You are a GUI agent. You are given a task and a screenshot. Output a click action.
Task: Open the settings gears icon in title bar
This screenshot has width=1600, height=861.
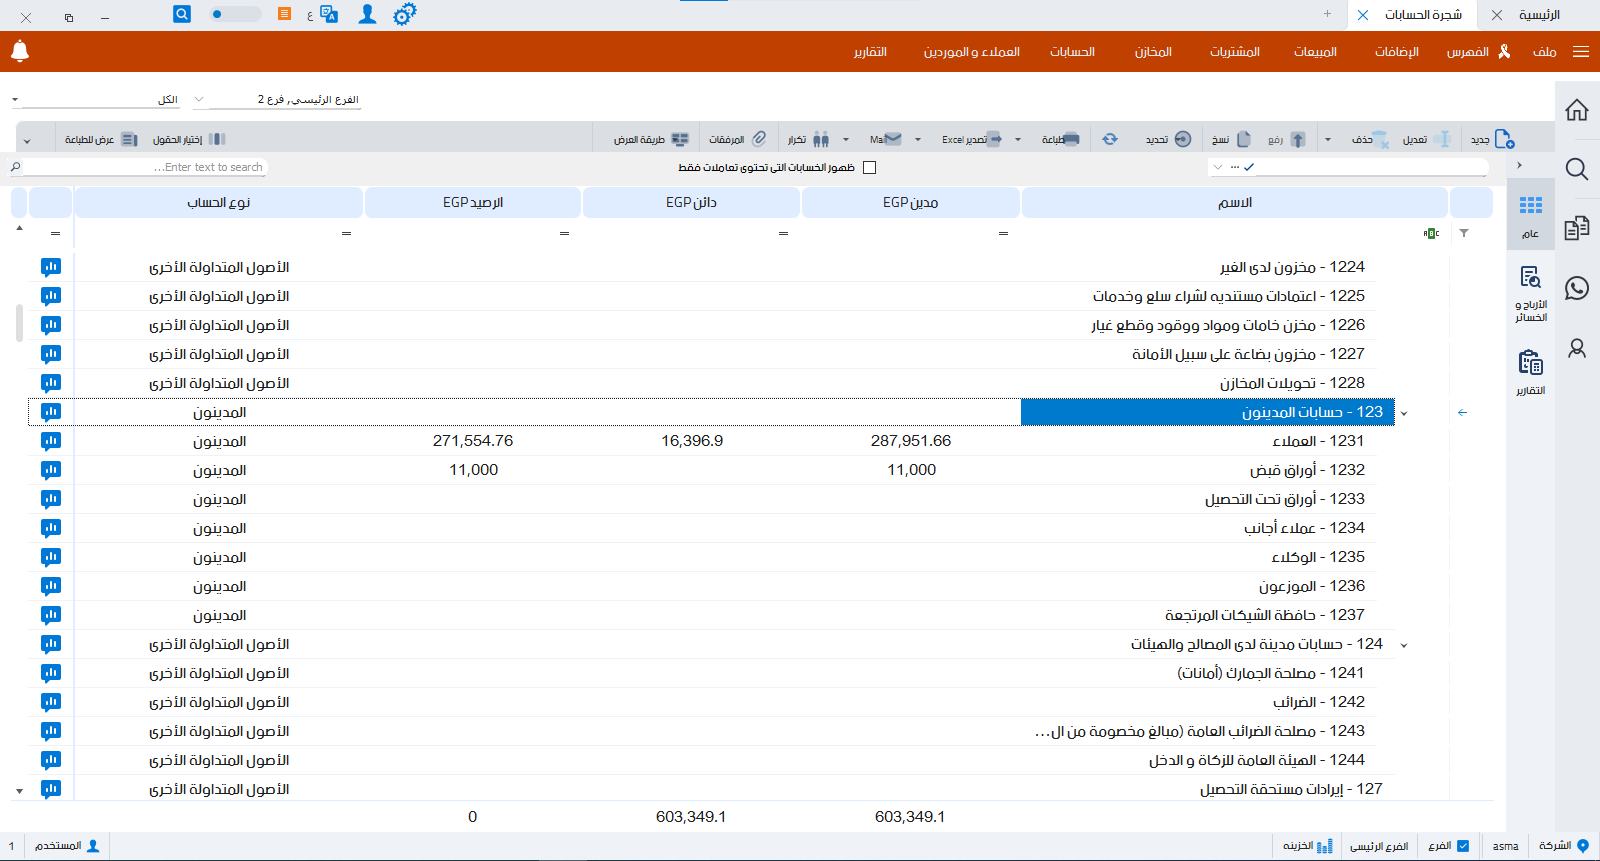point(404,15)
